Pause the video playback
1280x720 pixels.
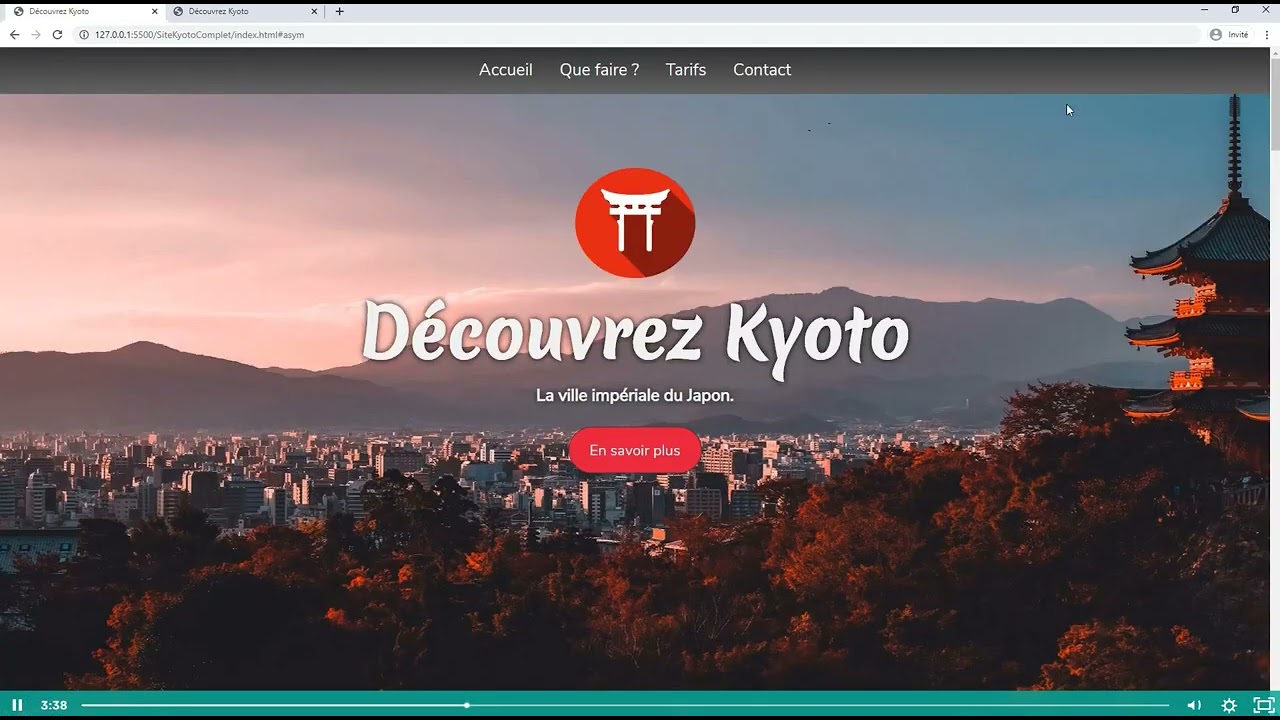click(17, 705)
